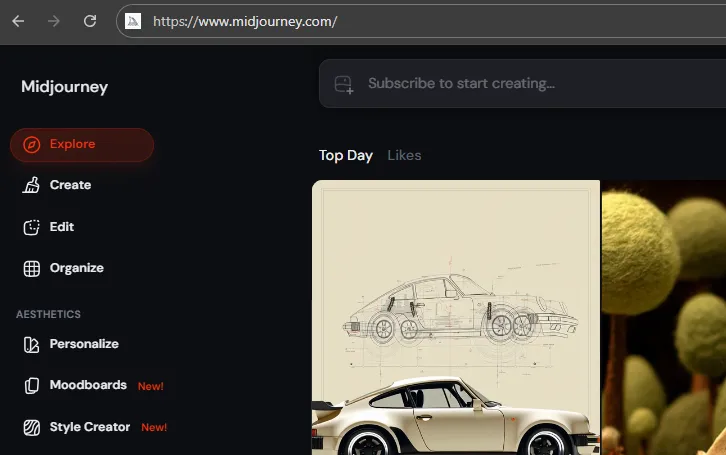Screen dimensions: 726x455
Task: Go back using browser back arrow
Action: [x=18, y=21]
